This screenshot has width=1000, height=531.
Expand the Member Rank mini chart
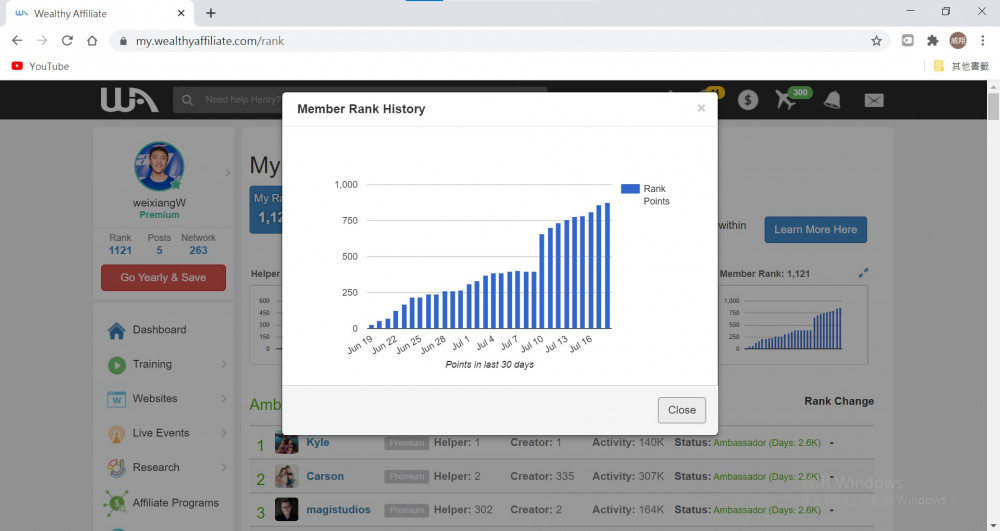(x=864, y=273)
